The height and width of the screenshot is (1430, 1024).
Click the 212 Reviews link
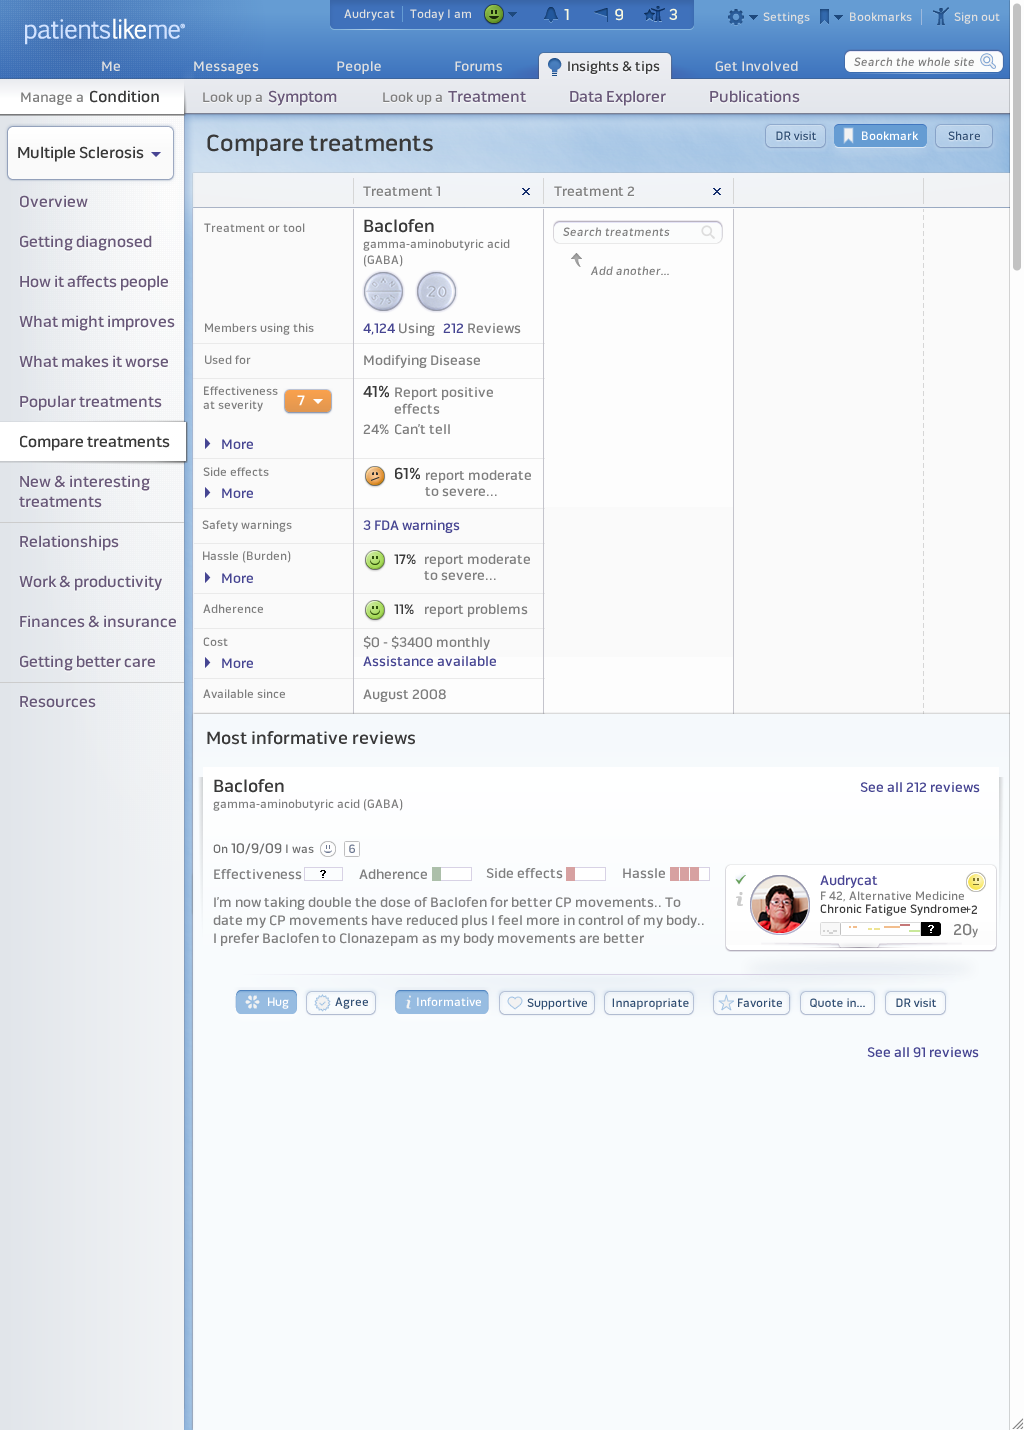click(482, 328)
